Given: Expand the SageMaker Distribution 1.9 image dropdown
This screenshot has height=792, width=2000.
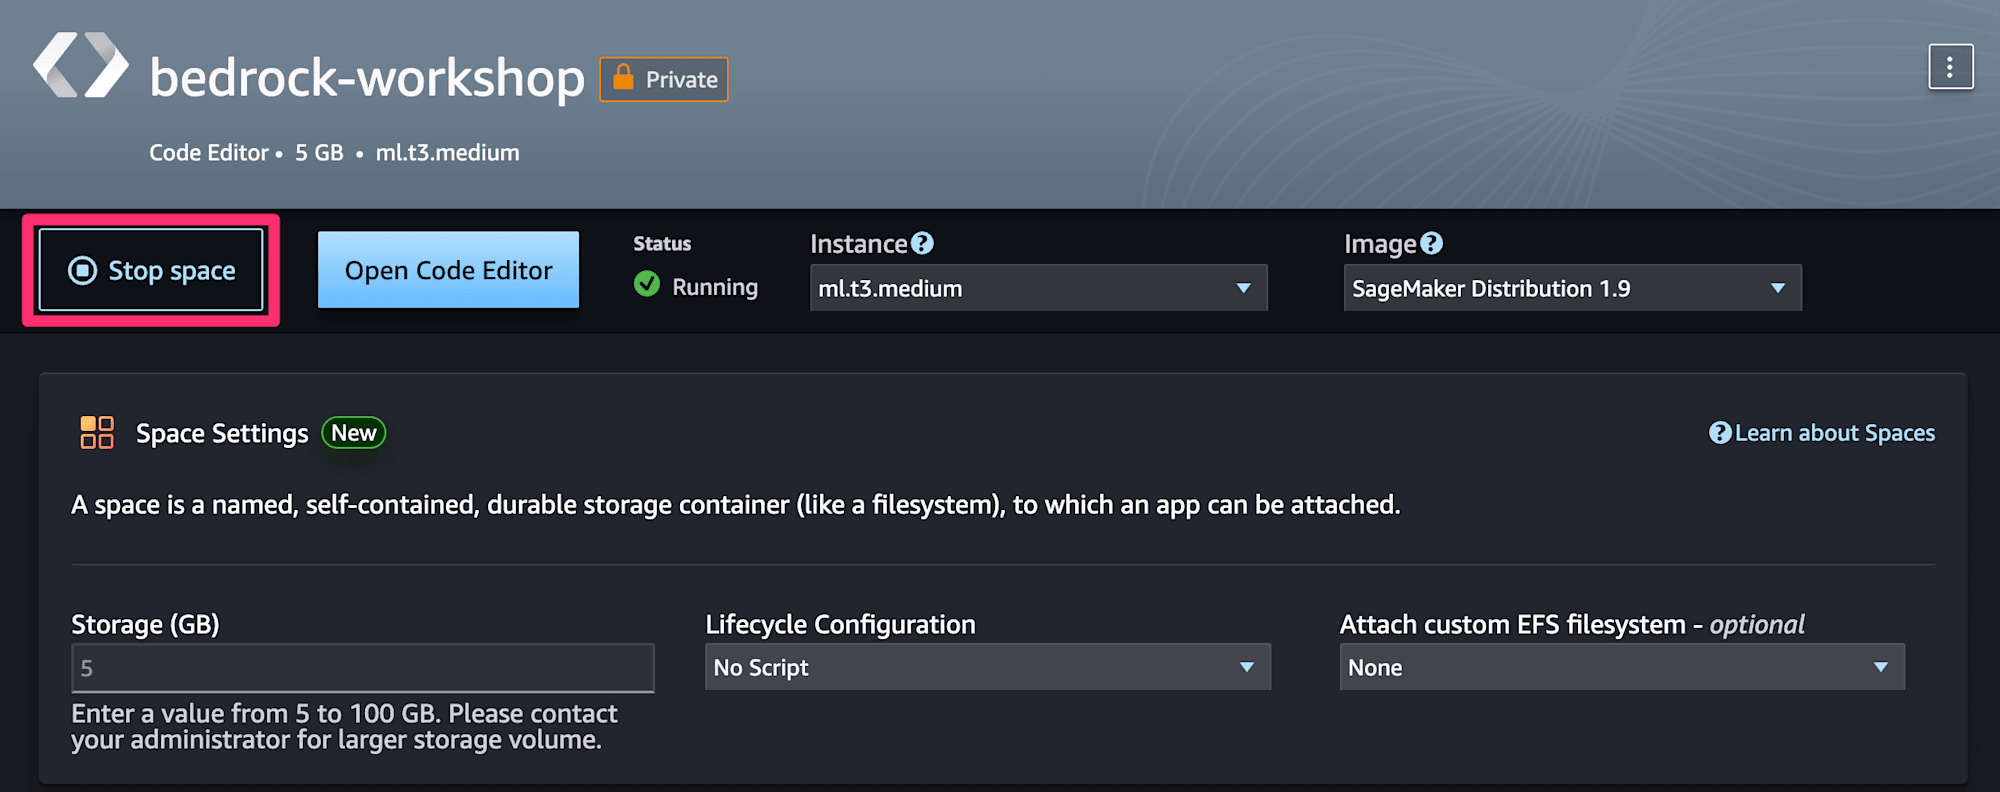Looking at the screenshot, I should tap(1572, 288).
